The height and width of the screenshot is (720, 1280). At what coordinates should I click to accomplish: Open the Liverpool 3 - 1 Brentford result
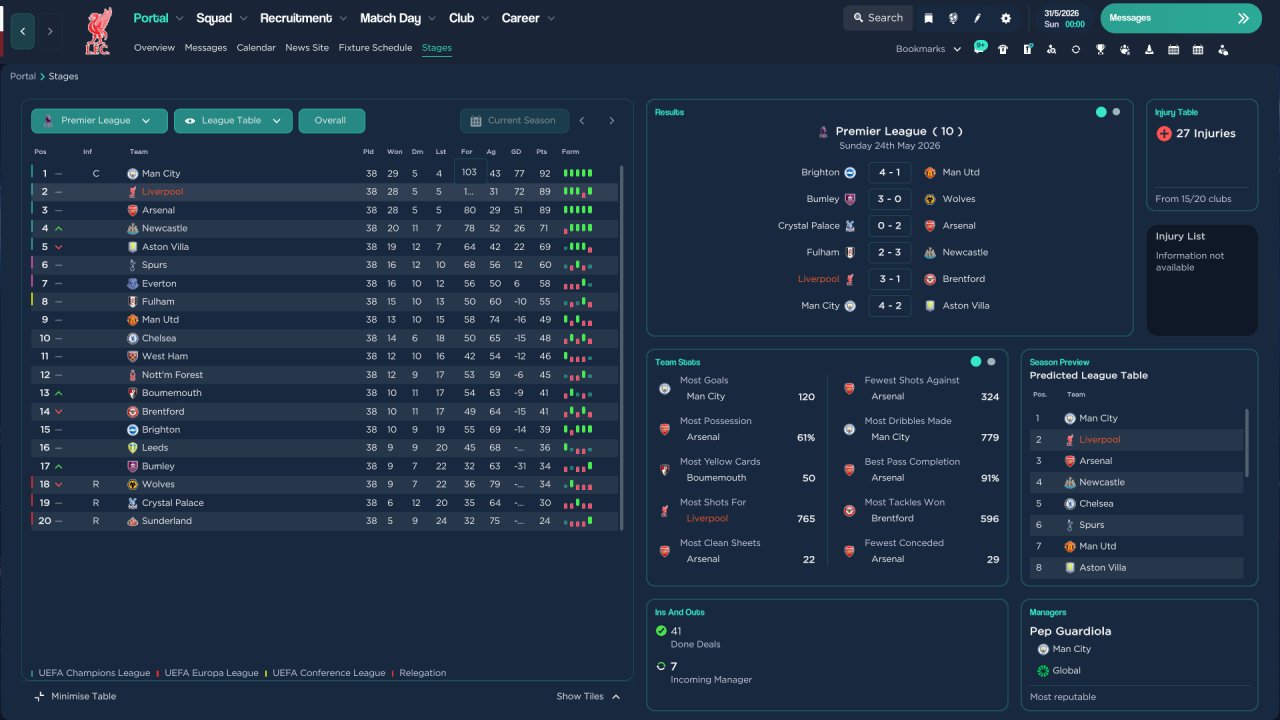(889, 279)
